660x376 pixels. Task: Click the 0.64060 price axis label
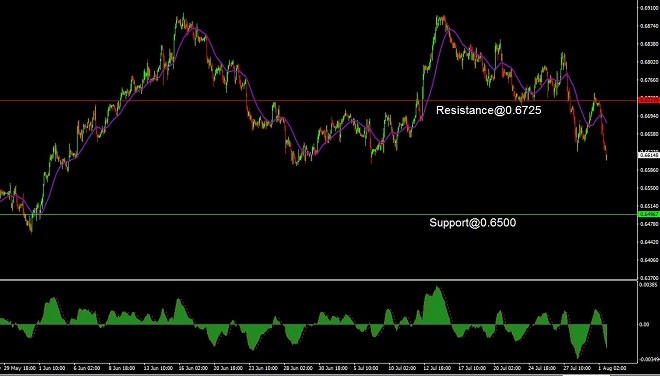coord(649,260)
